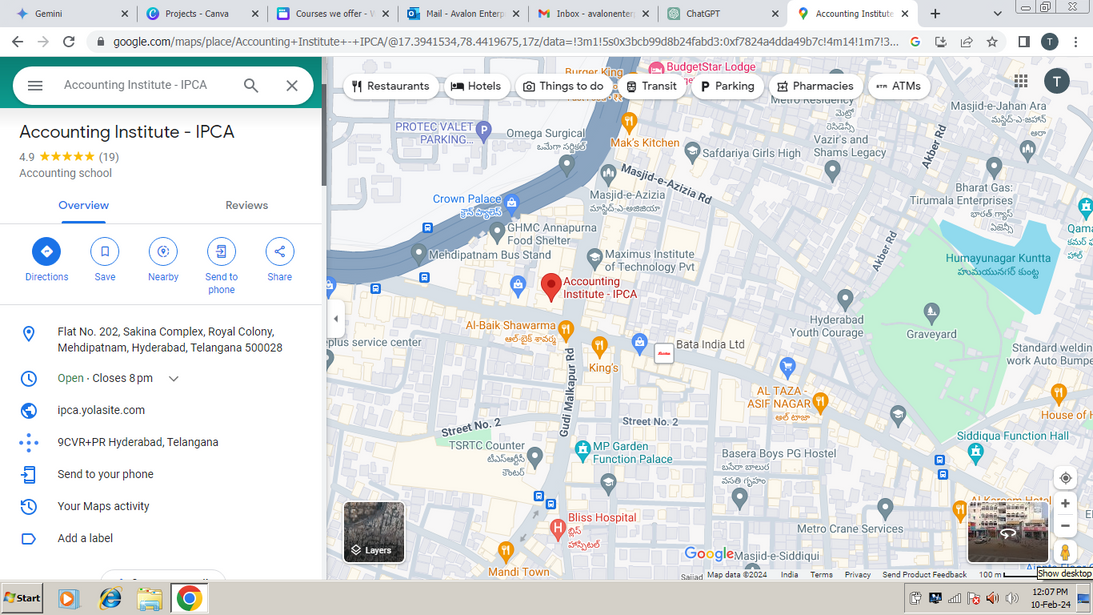Visit the ipca.yolasite.com website link
This screenshot has height=615, width=1093.
tap(101, 410)
